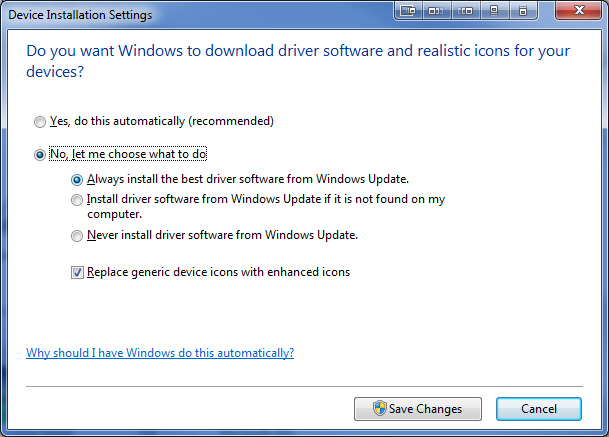Select "Never install driver software from Windows Update"
This screenshot has height=437, width=609.
click(77, 236)
